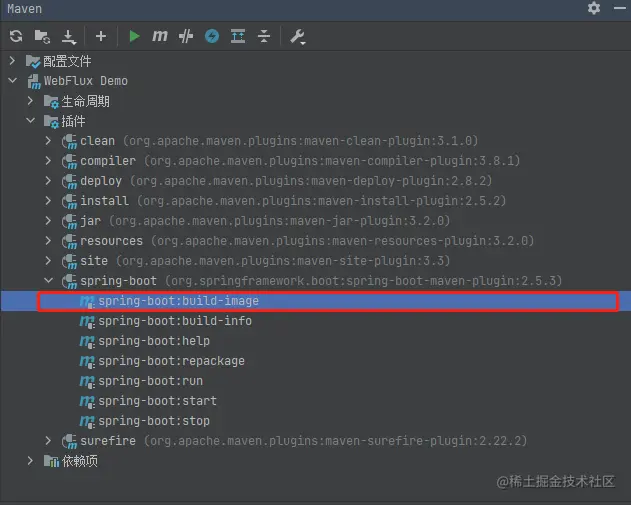631x505 pixels.
Task: Click the site plugin icon
Action: tap(69, 261)
